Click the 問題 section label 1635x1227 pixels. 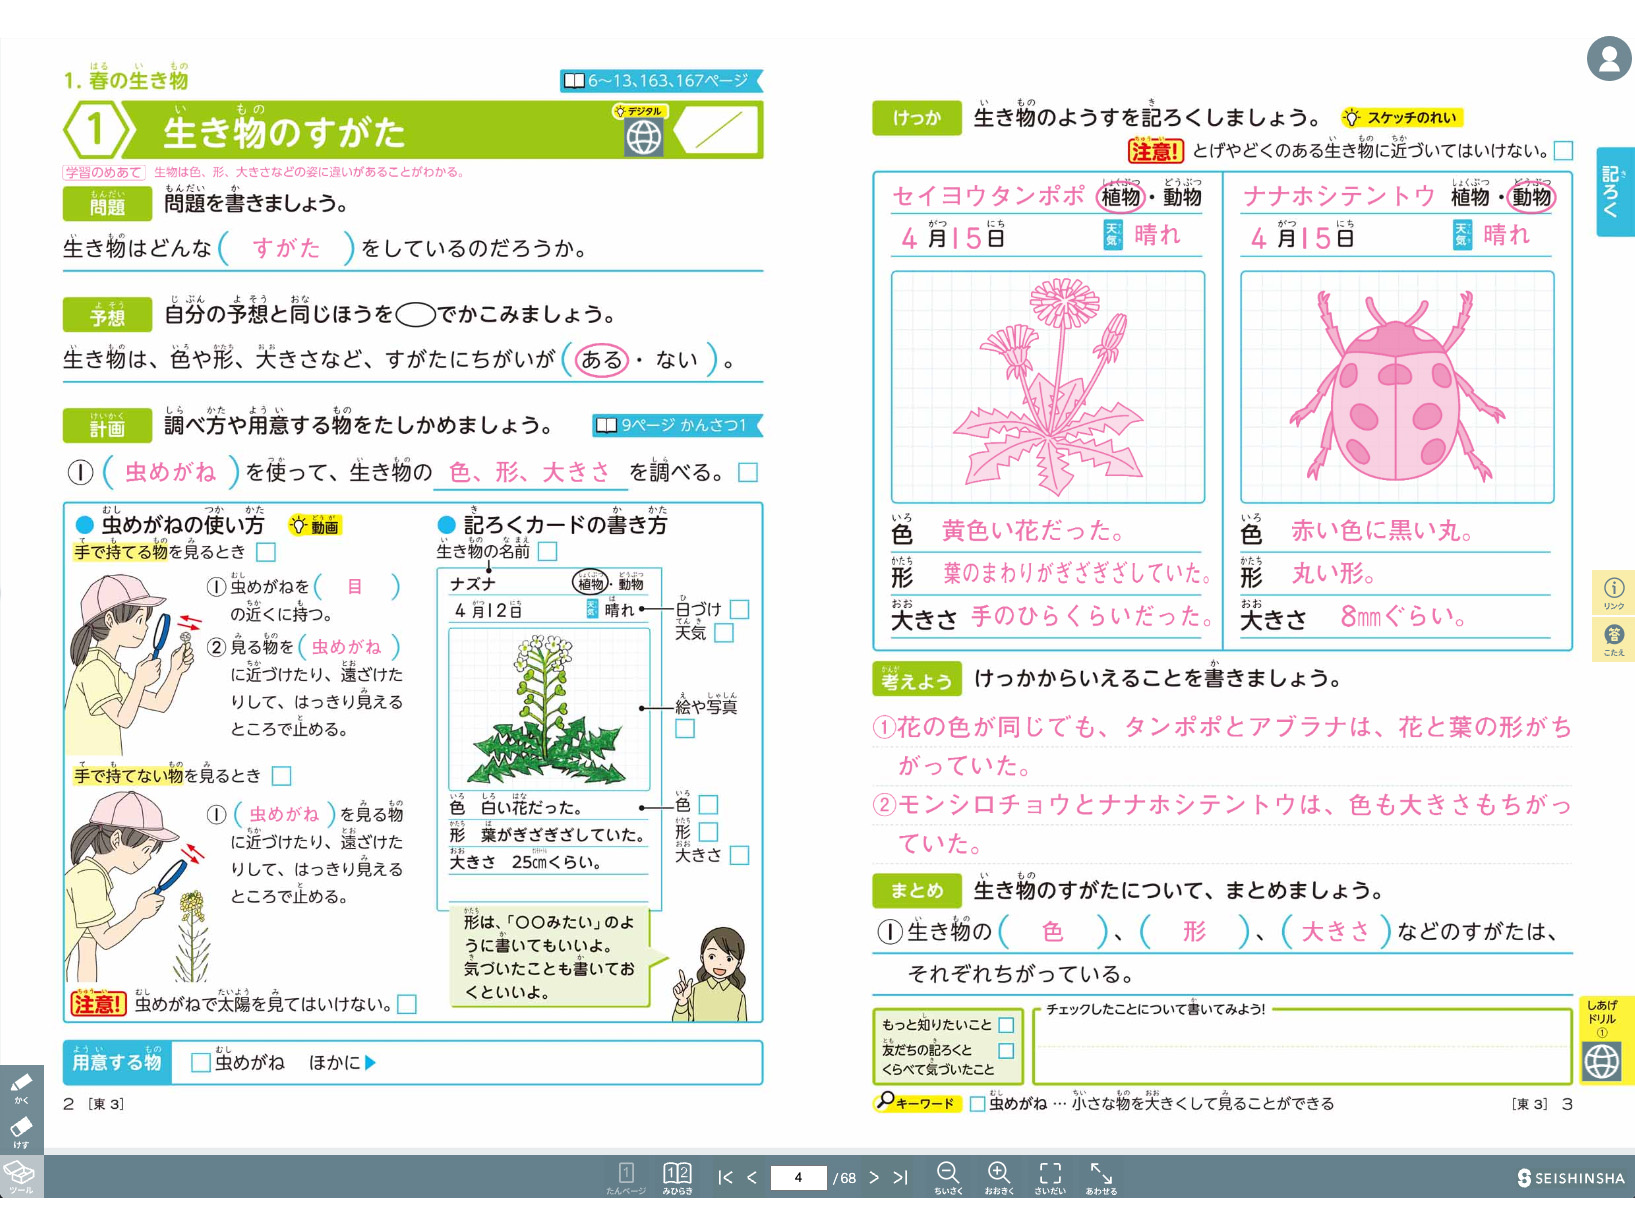pyautogui.click(x=107, y=204)
